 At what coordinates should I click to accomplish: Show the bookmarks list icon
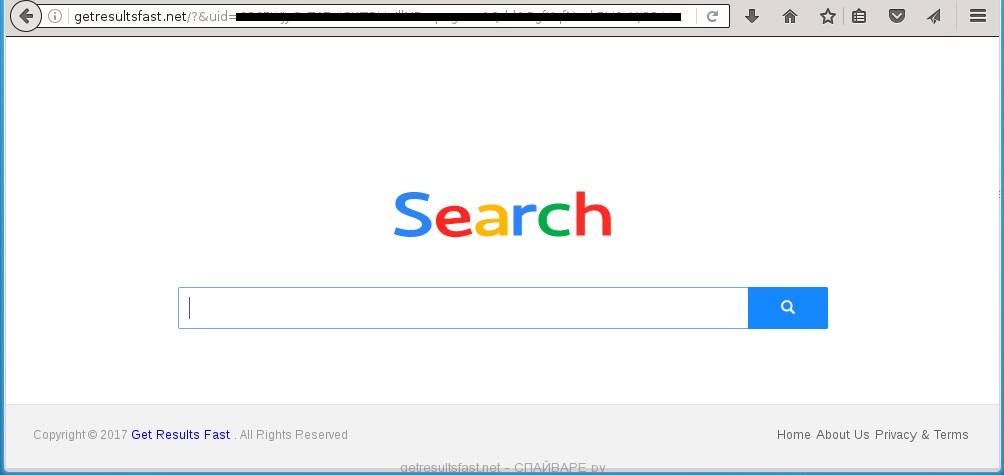point(859,17)
